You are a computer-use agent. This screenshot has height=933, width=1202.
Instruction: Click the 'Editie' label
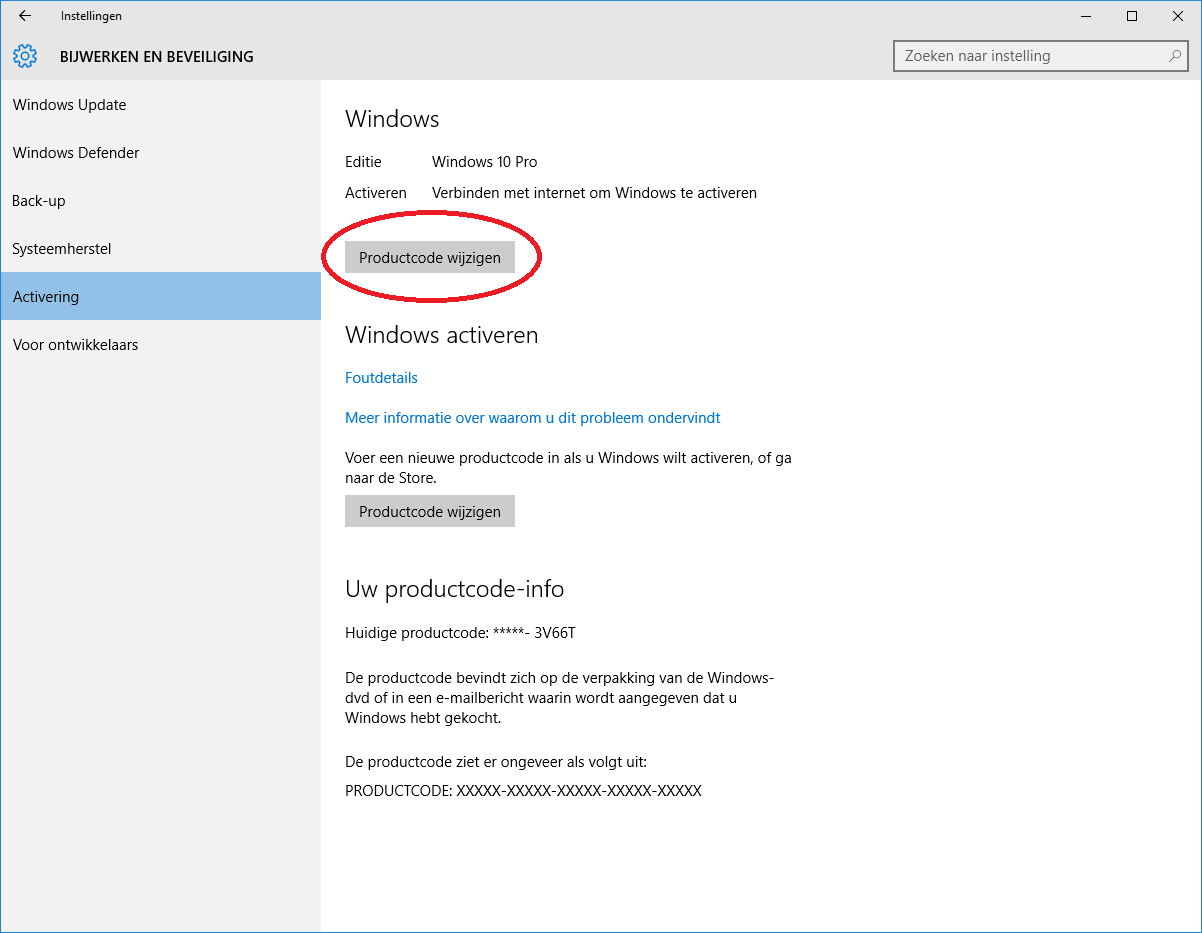point(363,162)
